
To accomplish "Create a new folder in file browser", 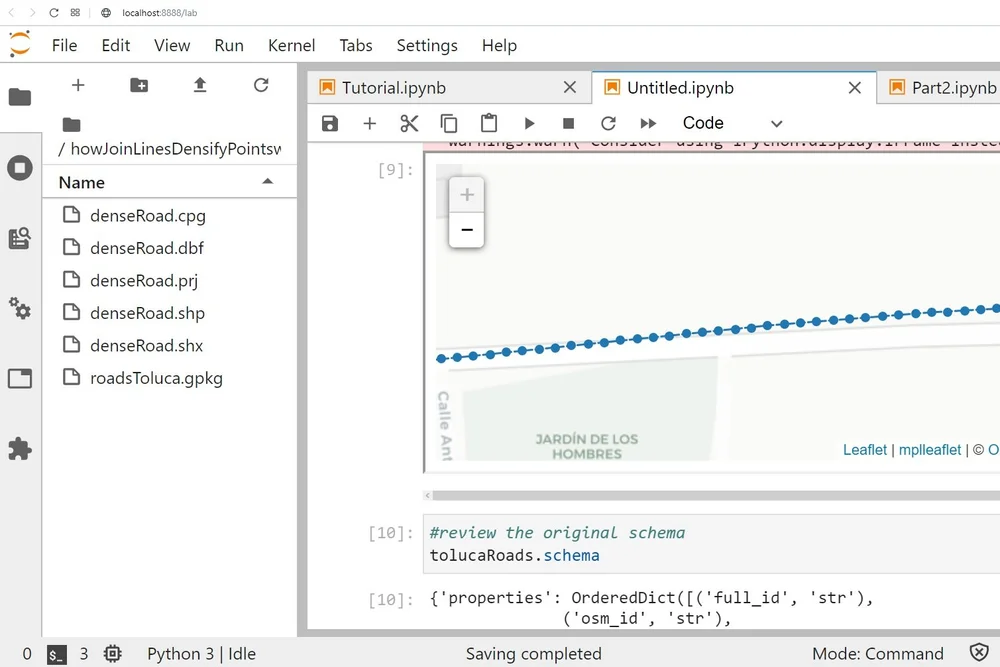I will tap(139, 85).
